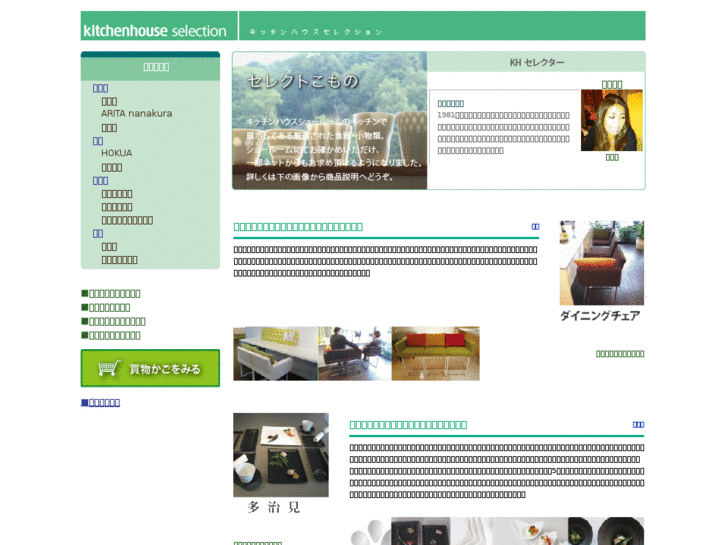Screen dimensions: 727x545
Task: Click the ダイニングチェア caption text
Action: (x=600, y=316)
